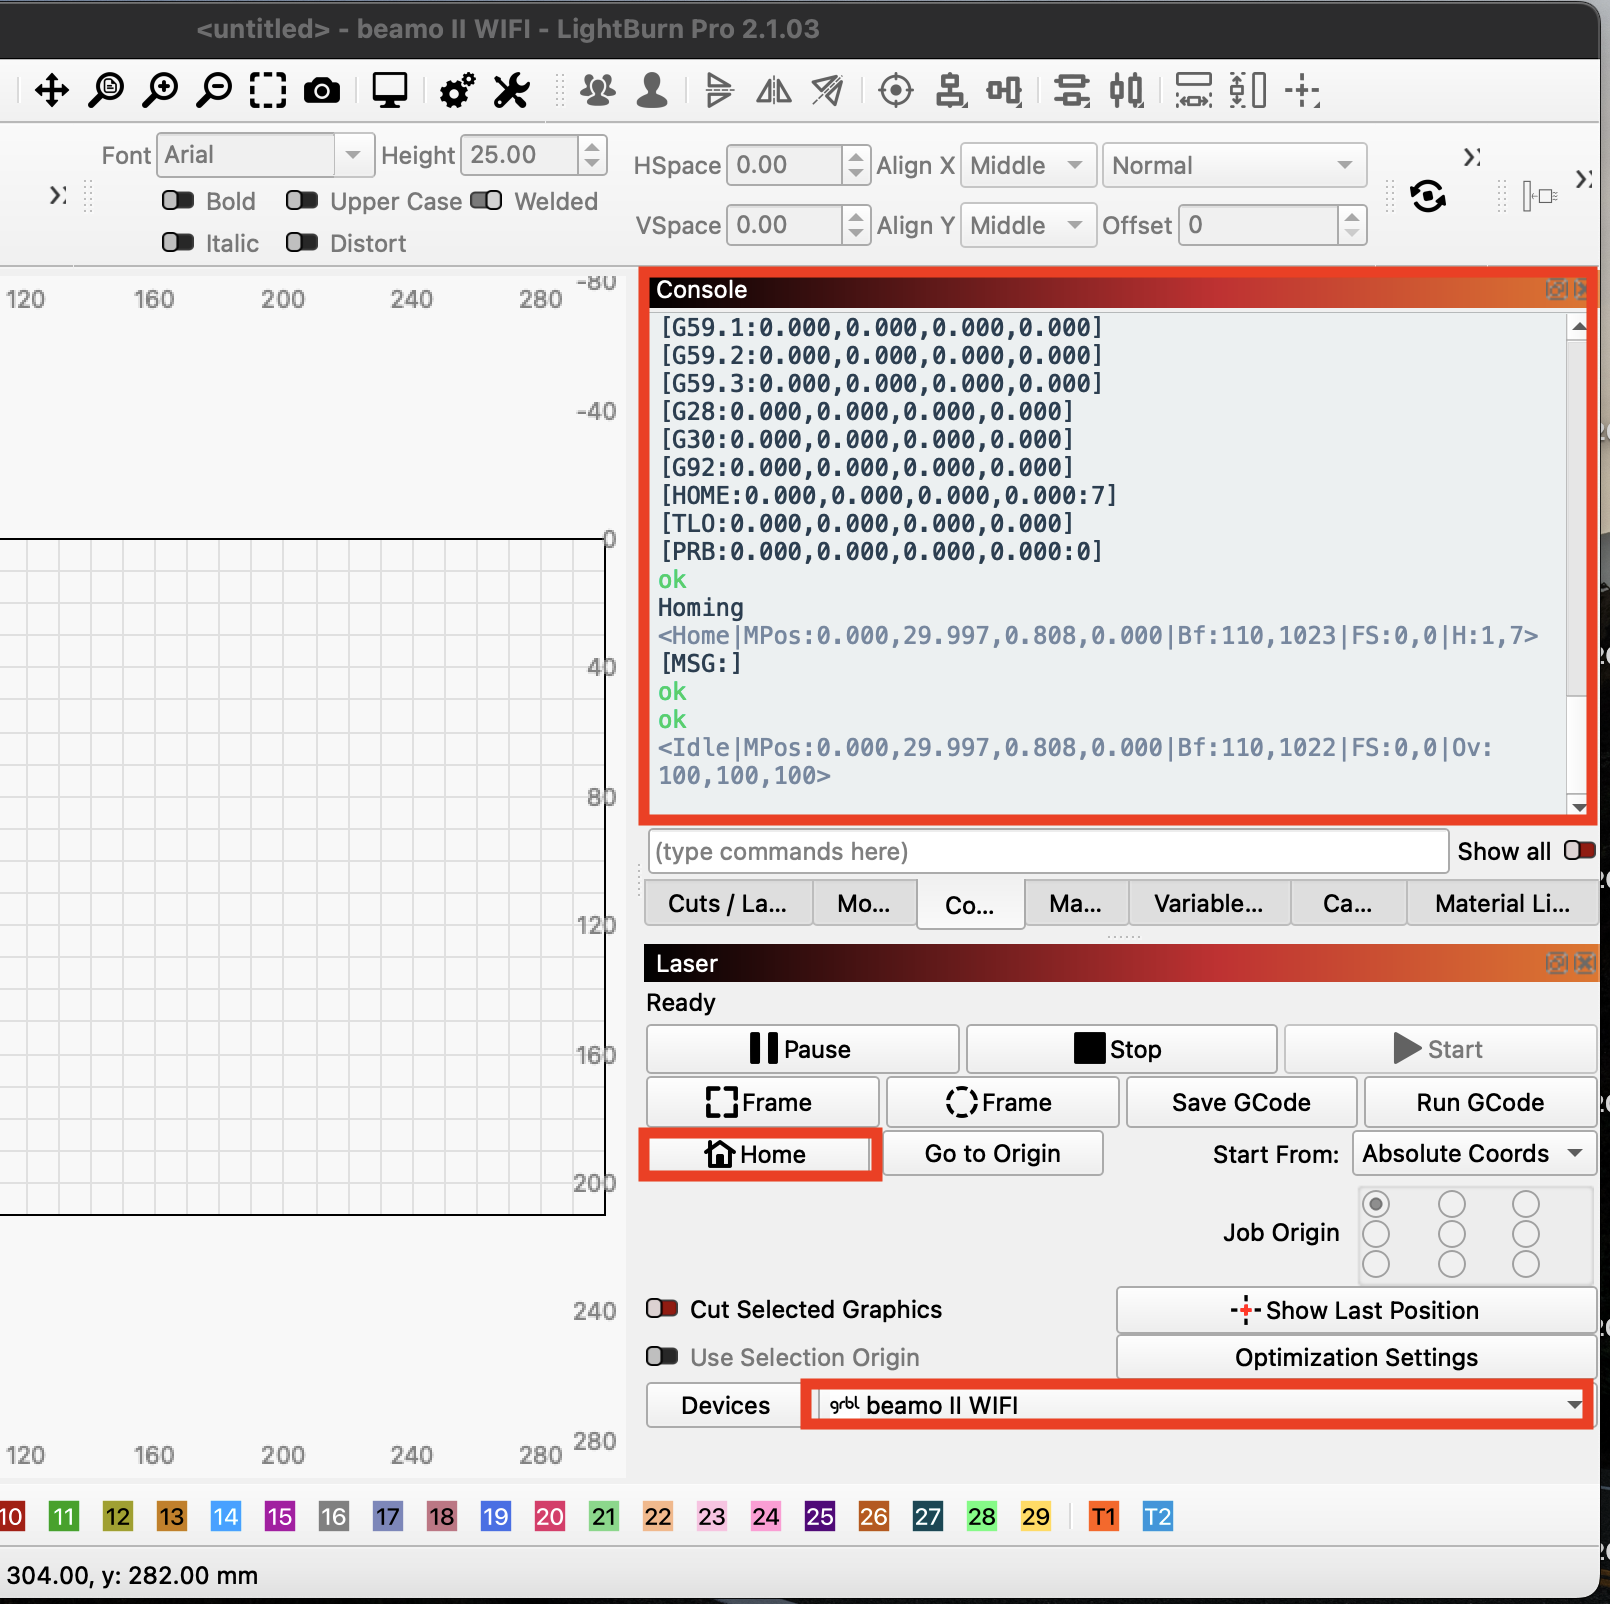Select the pan arrows tool
The image size is (1610, 1604).
(x=51, y=91)
